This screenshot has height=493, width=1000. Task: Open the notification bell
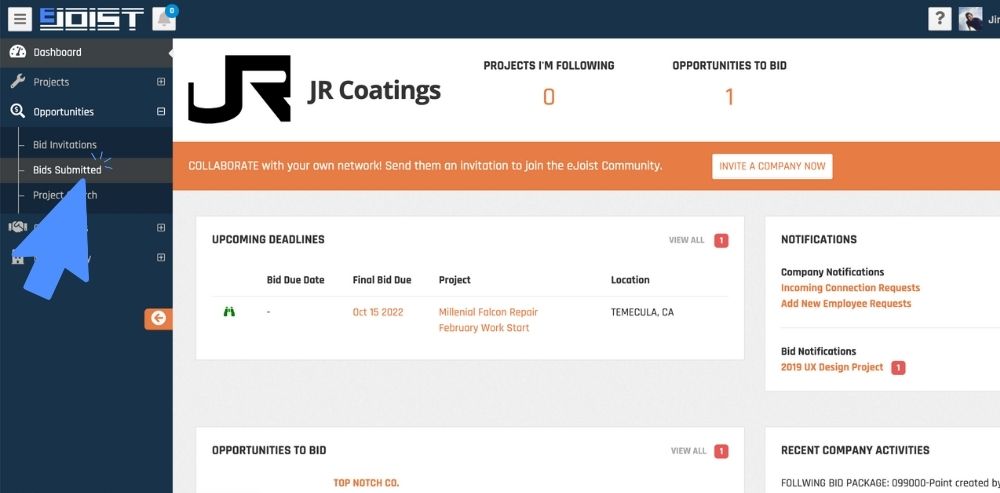[x=164, y=19]
